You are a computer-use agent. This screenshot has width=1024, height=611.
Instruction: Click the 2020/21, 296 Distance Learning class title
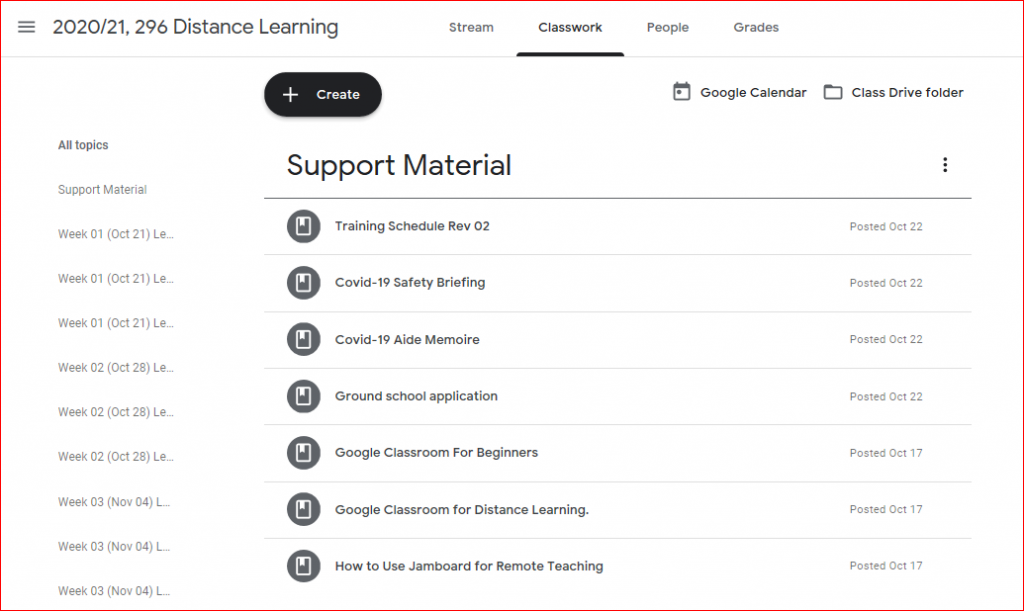tap(195, 27)
